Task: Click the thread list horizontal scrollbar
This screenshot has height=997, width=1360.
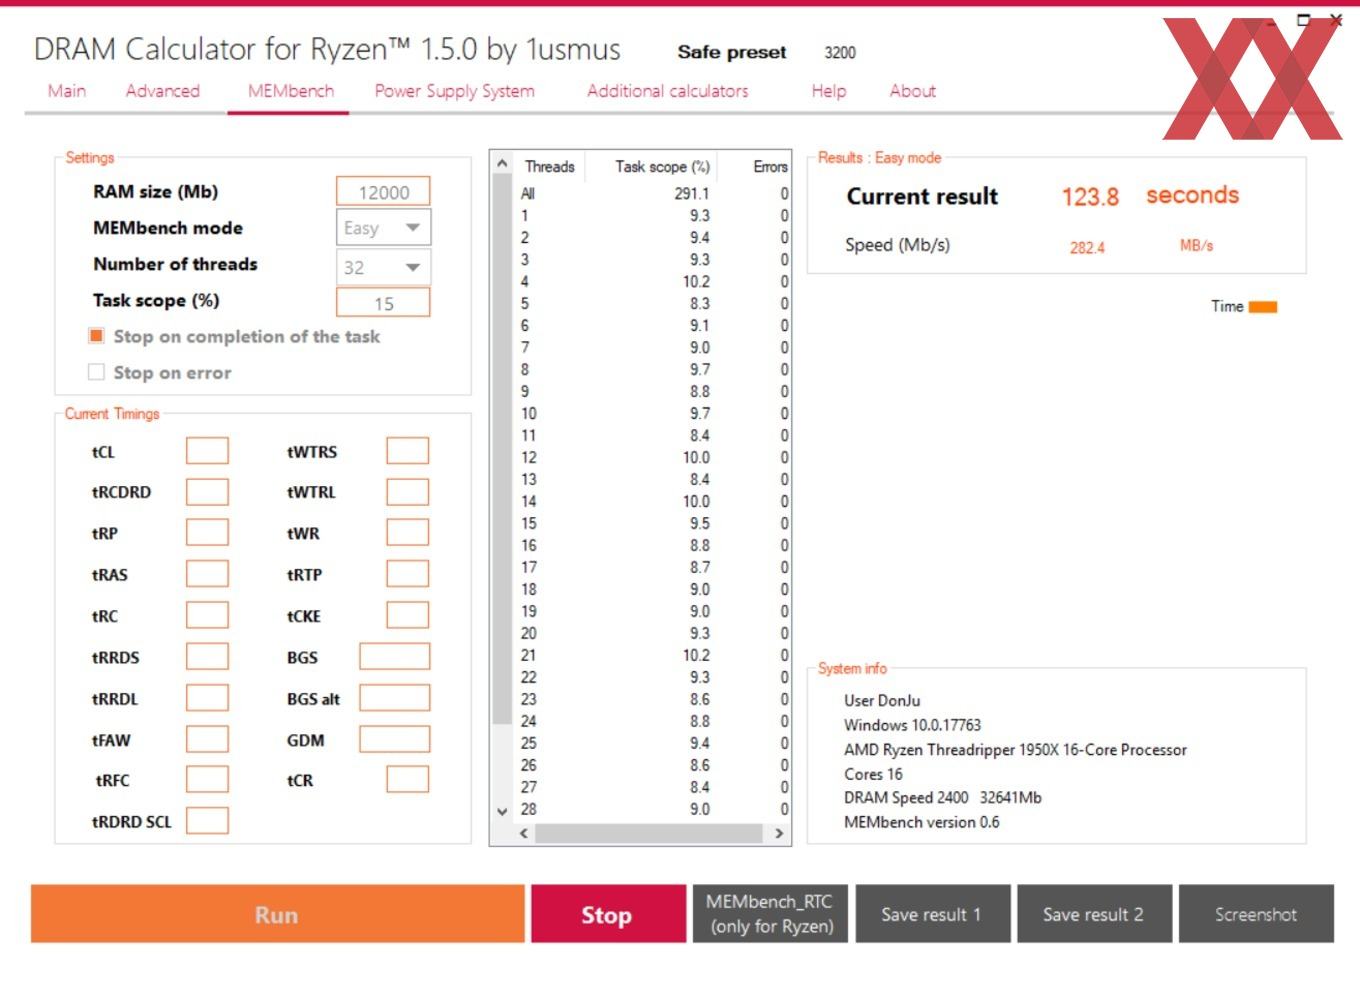Action: [x=649, y=833]
